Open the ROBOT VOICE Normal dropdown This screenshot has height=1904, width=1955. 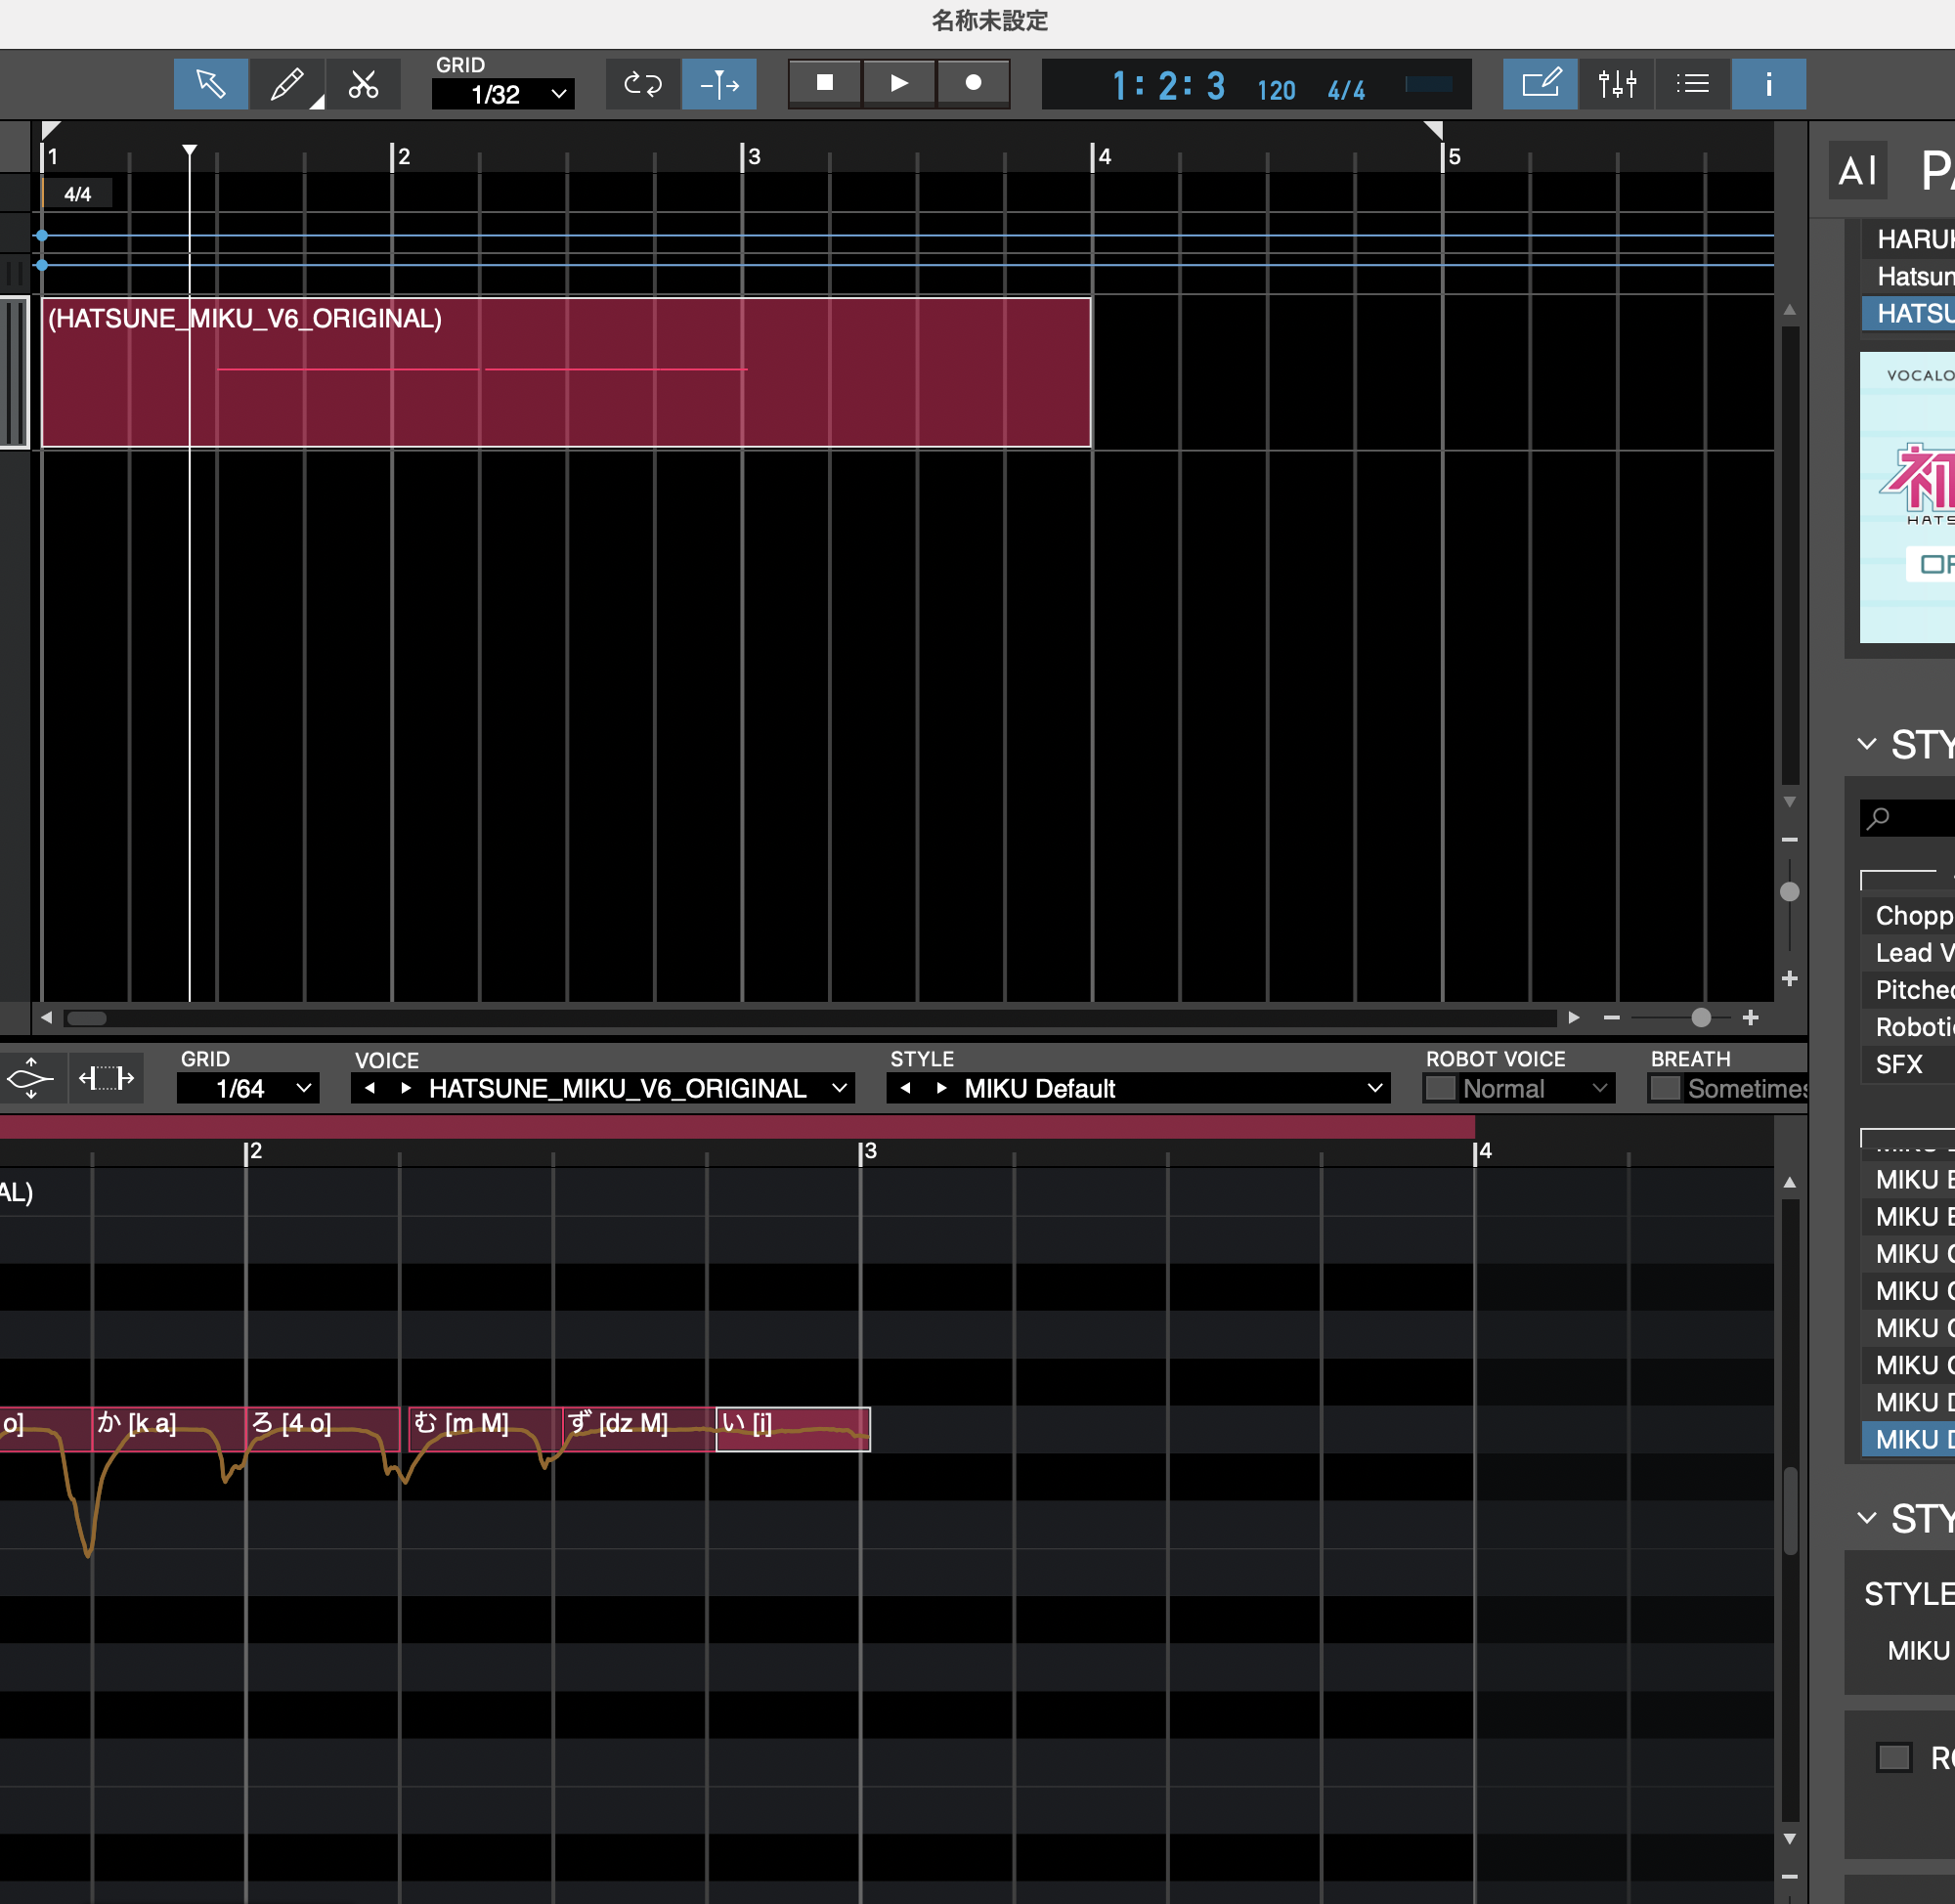[x=1536, y=1088]
